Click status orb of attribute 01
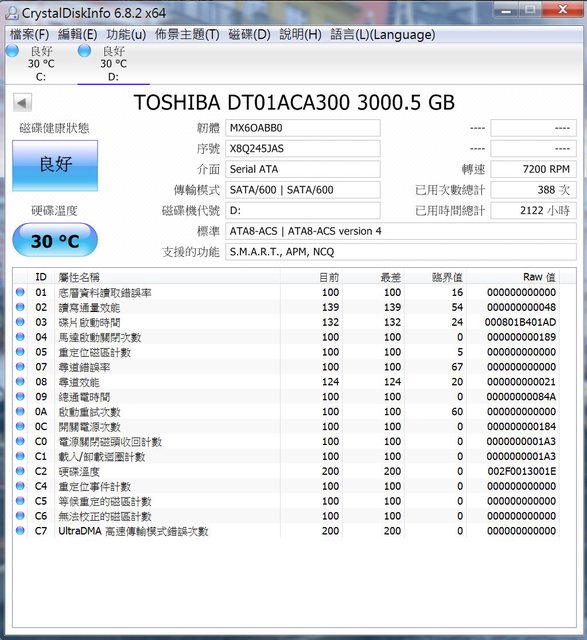Viewport: 587px width, 640px height. (20, 292)
